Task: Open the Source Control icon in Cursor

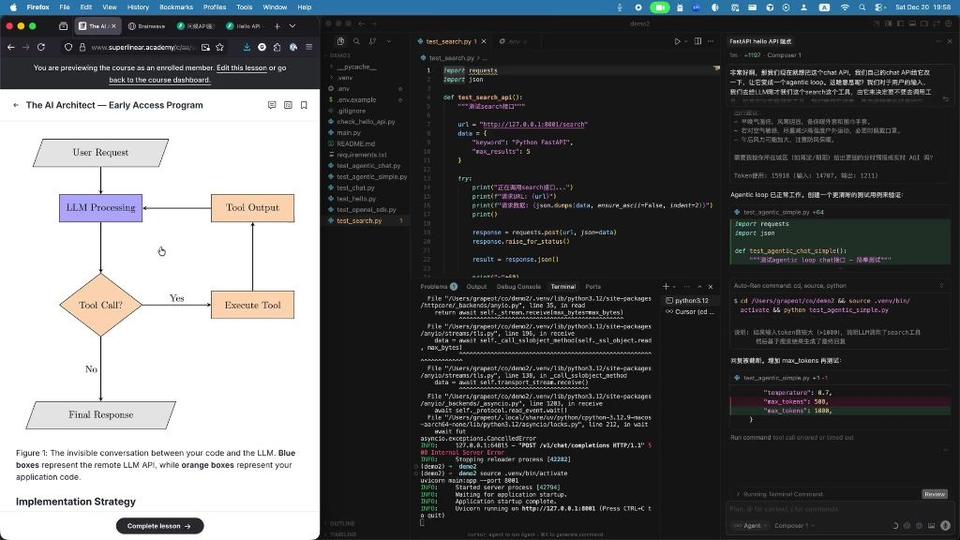Action: (372, 41)
